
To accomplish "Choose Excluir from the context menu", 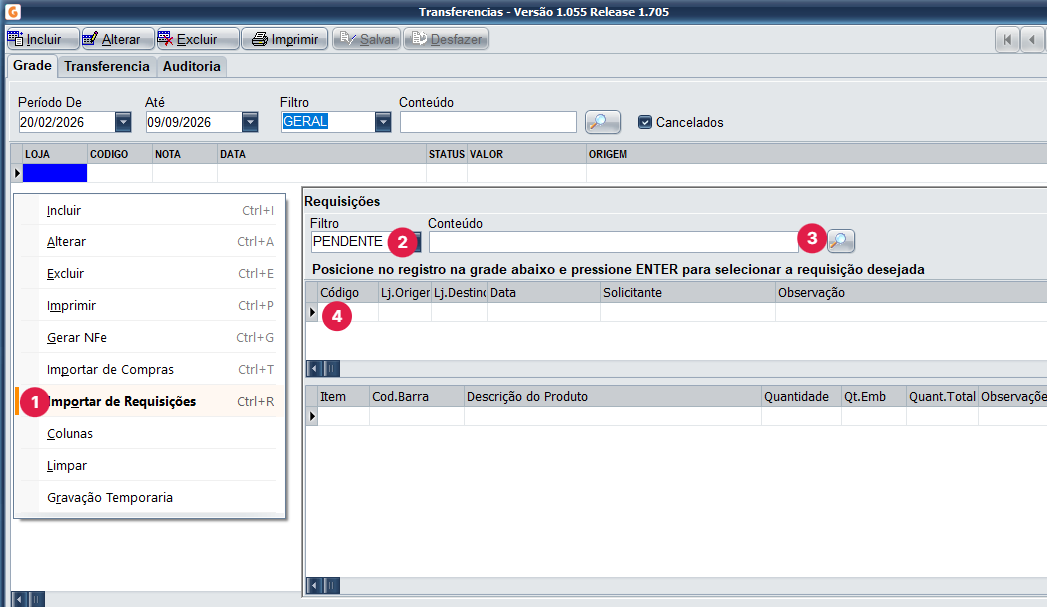I will click(x=150, y=274).
